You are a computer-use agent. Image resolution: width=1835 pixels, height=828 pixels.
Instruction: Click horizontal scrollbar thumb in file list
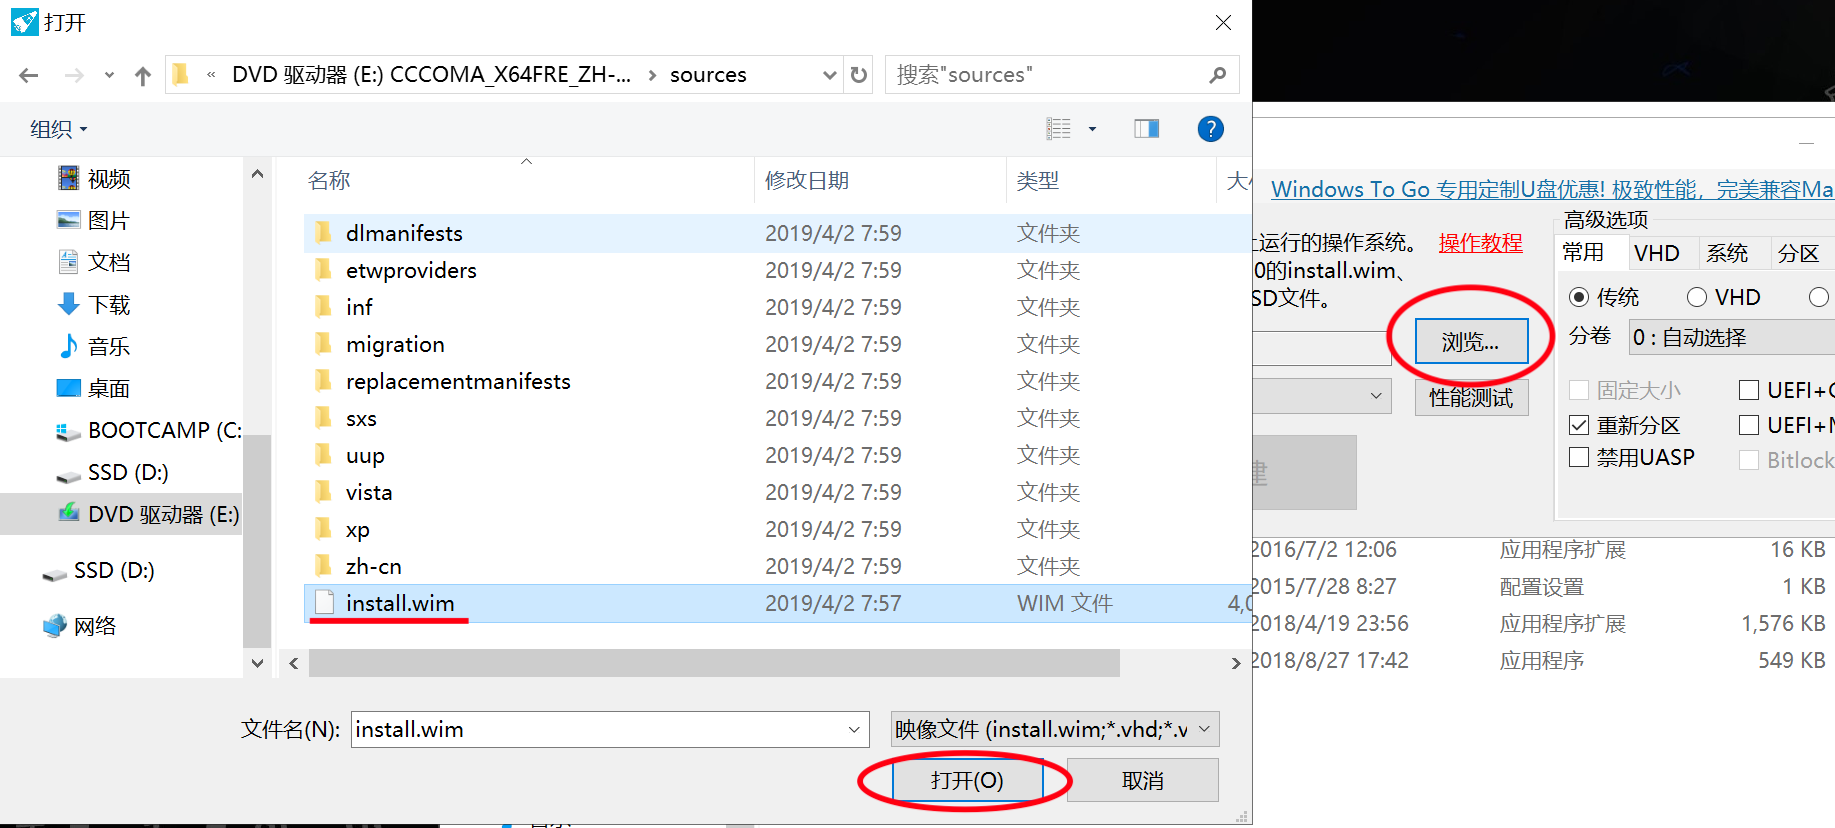[x=714, y=663]
